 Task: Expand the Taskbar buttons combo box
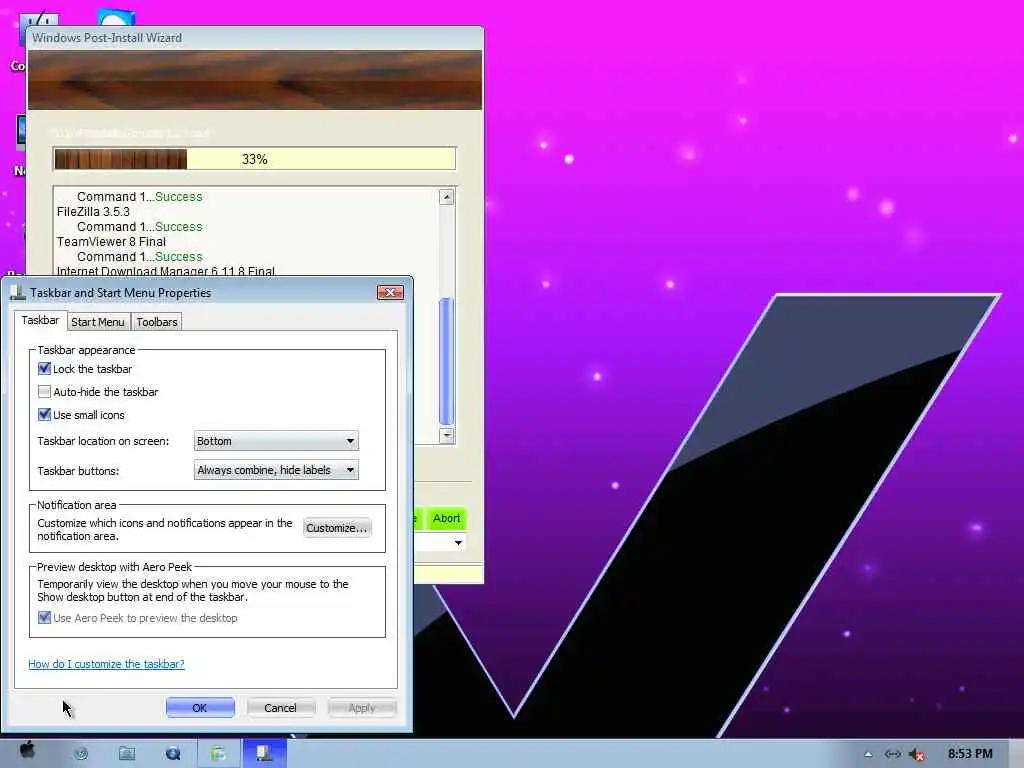click(276, 470)
